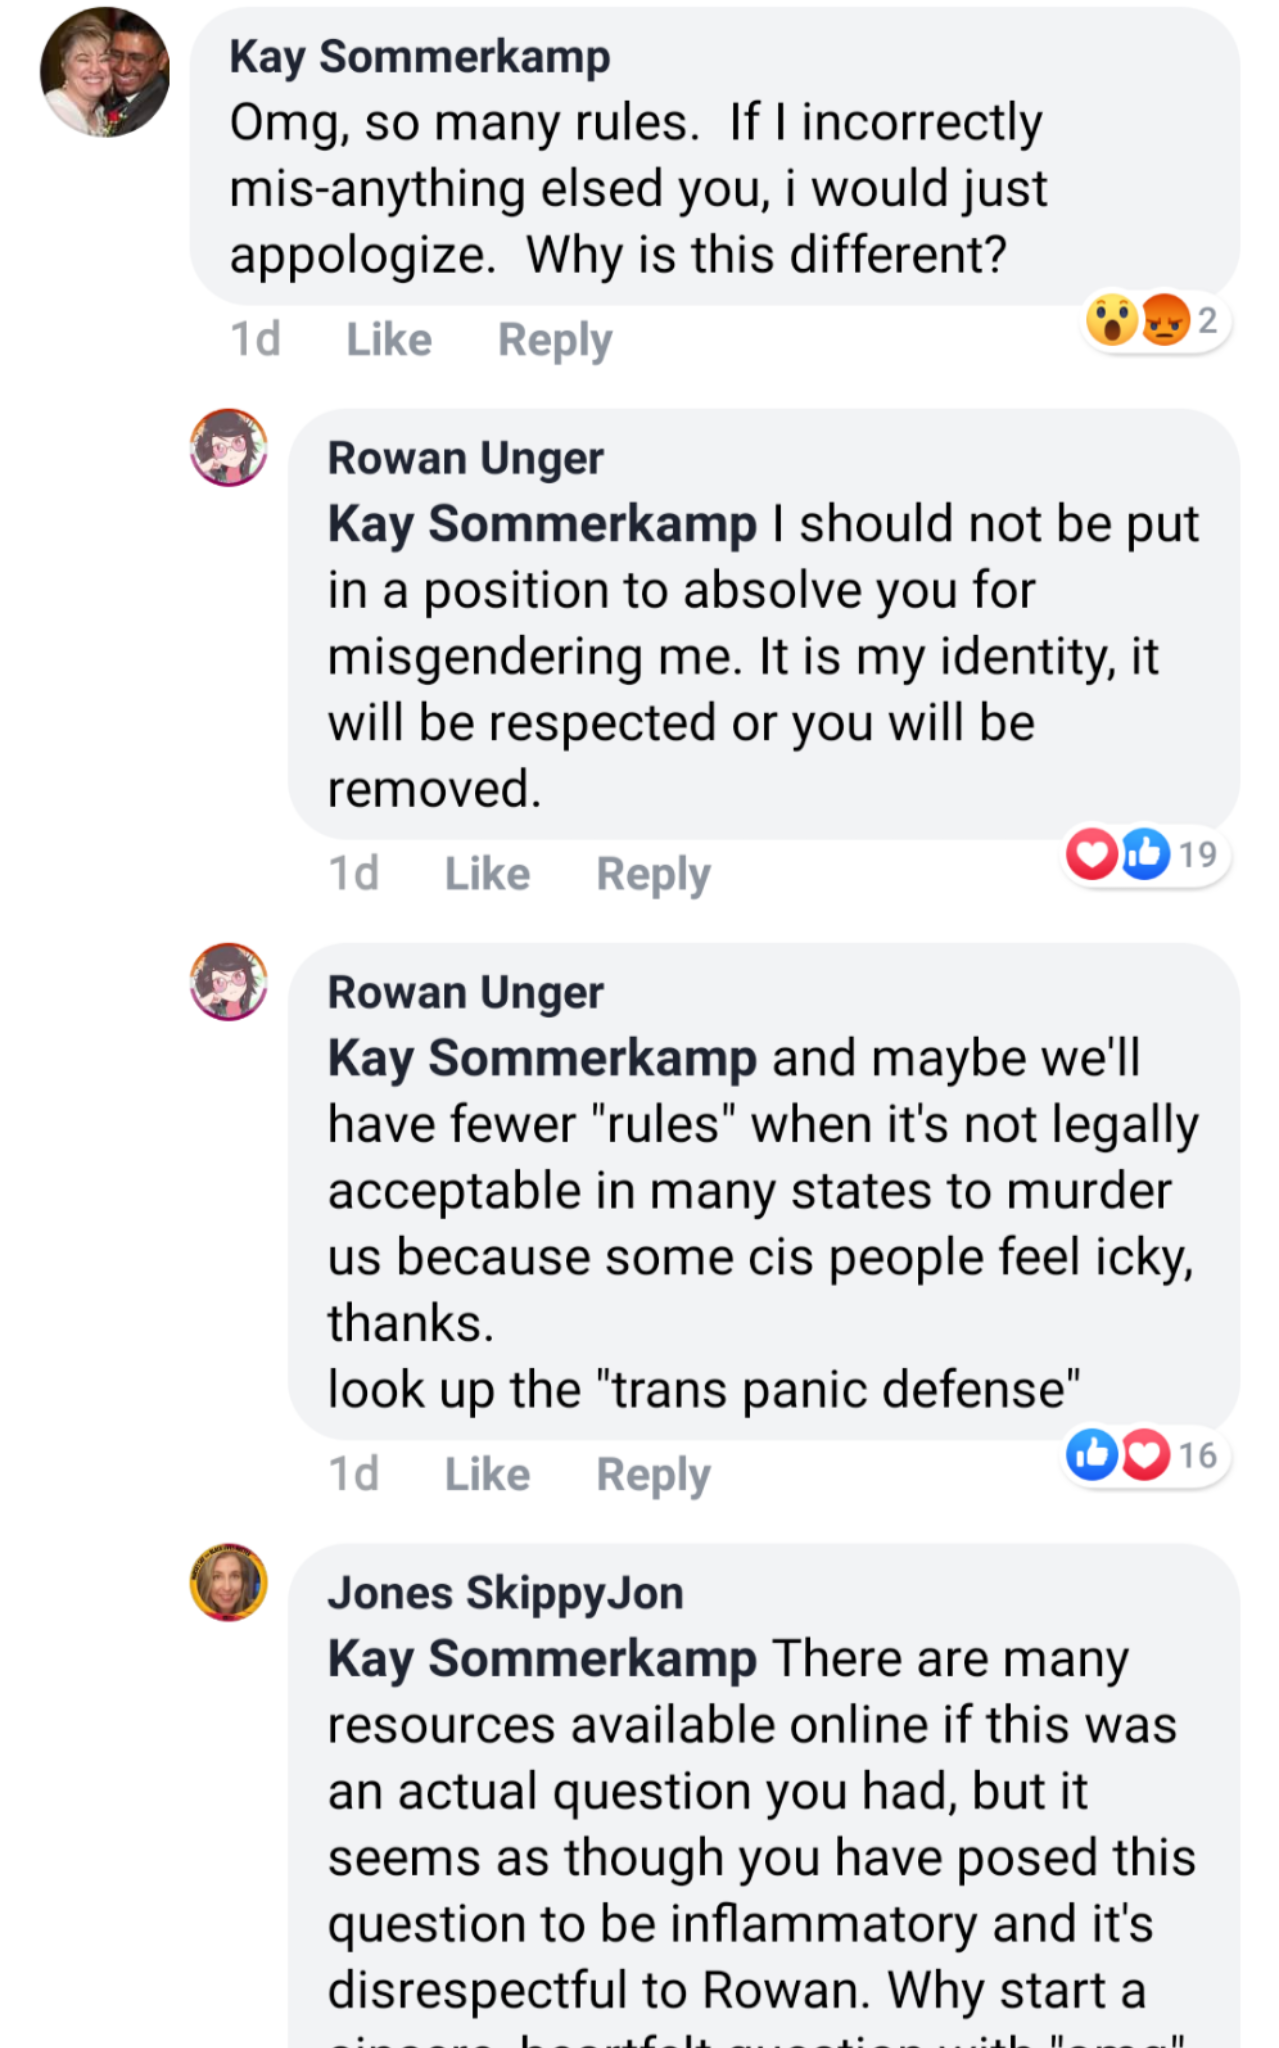Screen dimensions: 1279x2048
Task: Reply to the trans panic defense comment
Action: 653,1474
